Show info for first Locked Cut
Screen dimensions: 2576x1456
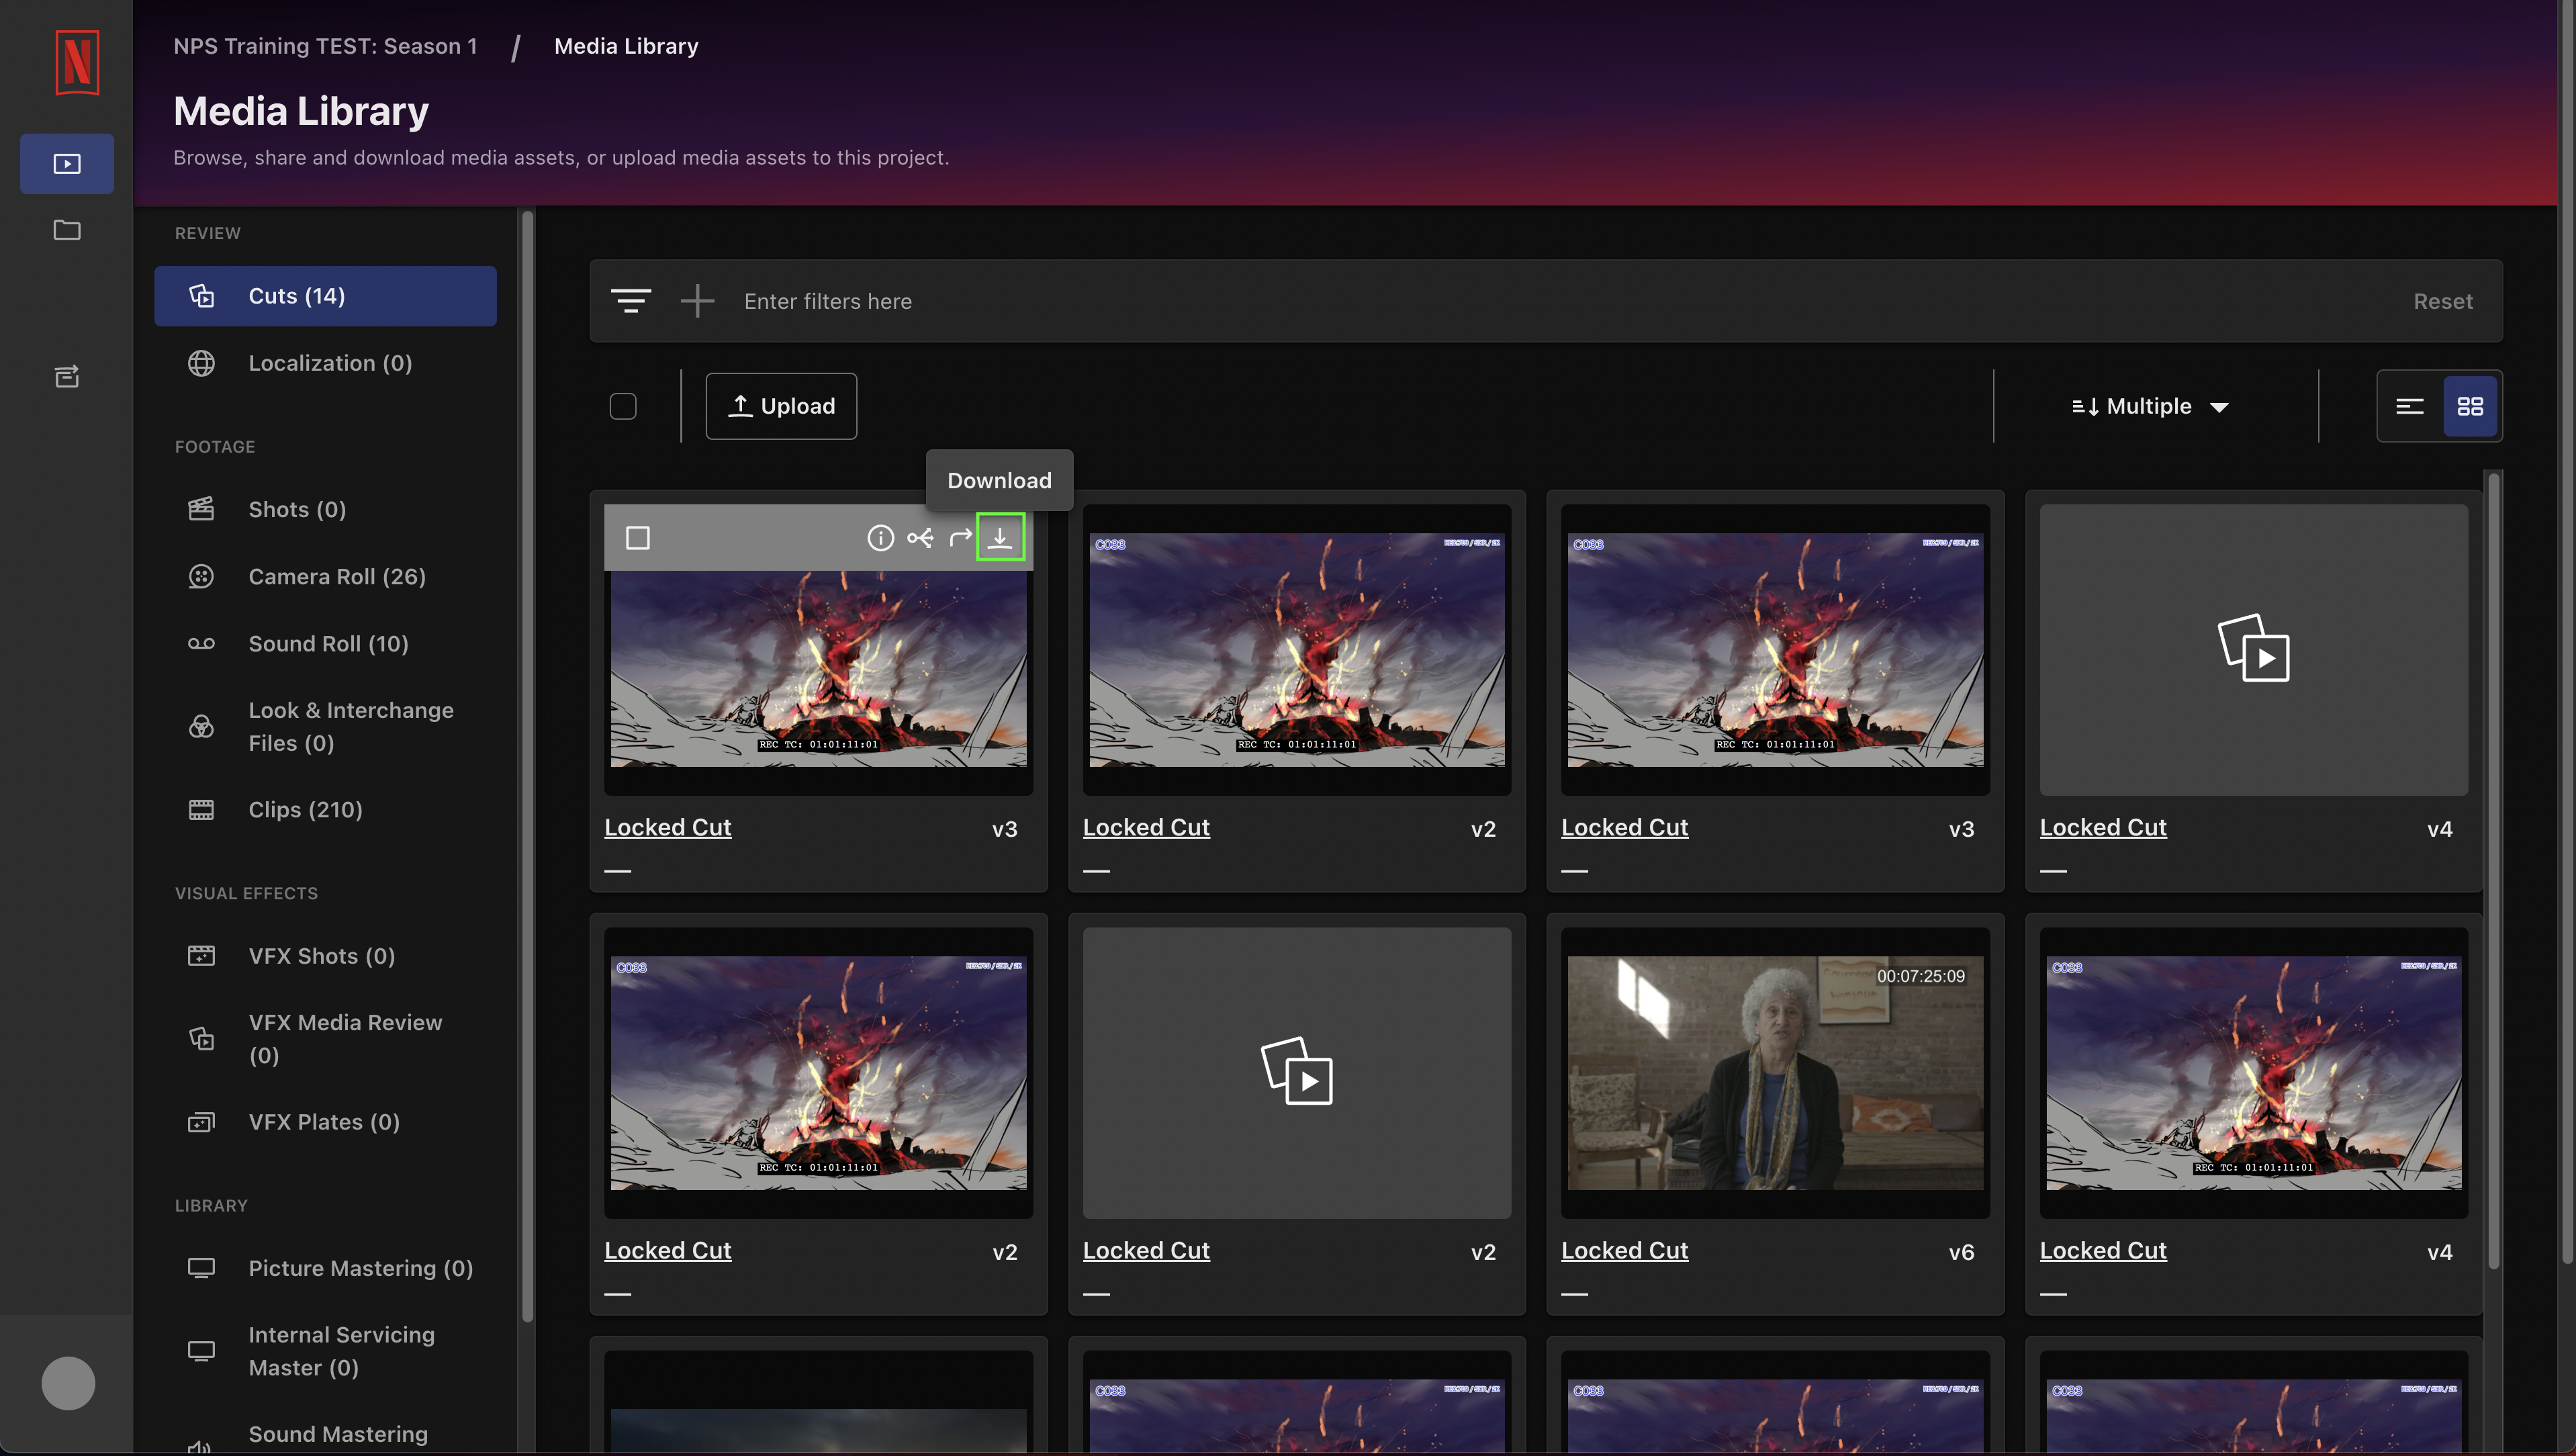click(880, 538)
